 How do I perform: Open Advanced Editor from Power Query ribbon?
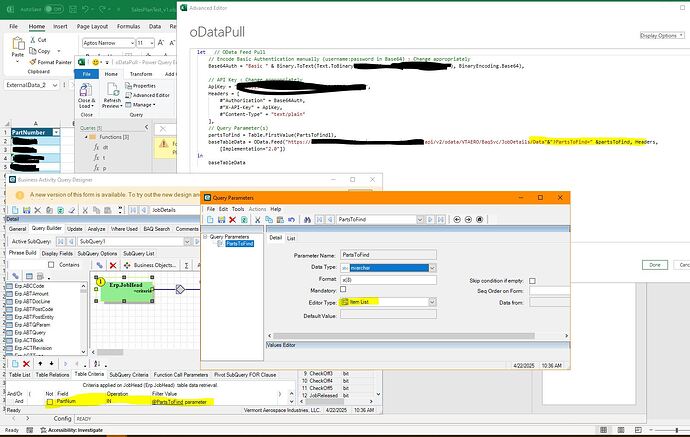[x=147, y=95]
